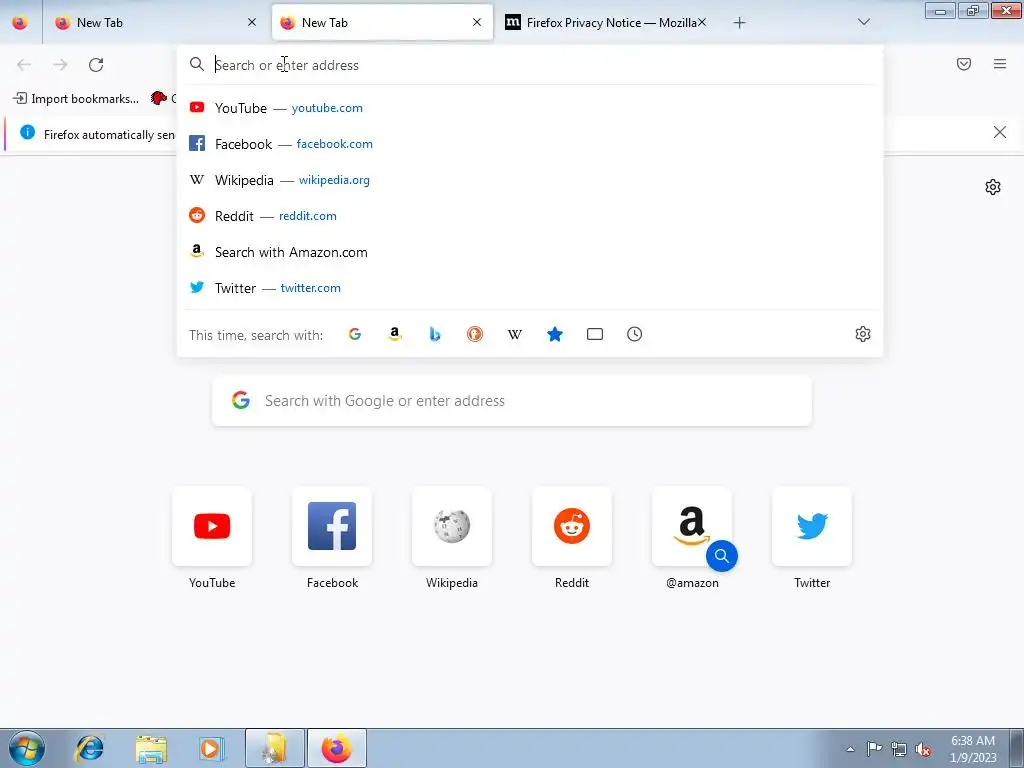Open the Action Center flag icon
Image resolution: width=1024 pixels, height=768 pixels.
(874, 749)
